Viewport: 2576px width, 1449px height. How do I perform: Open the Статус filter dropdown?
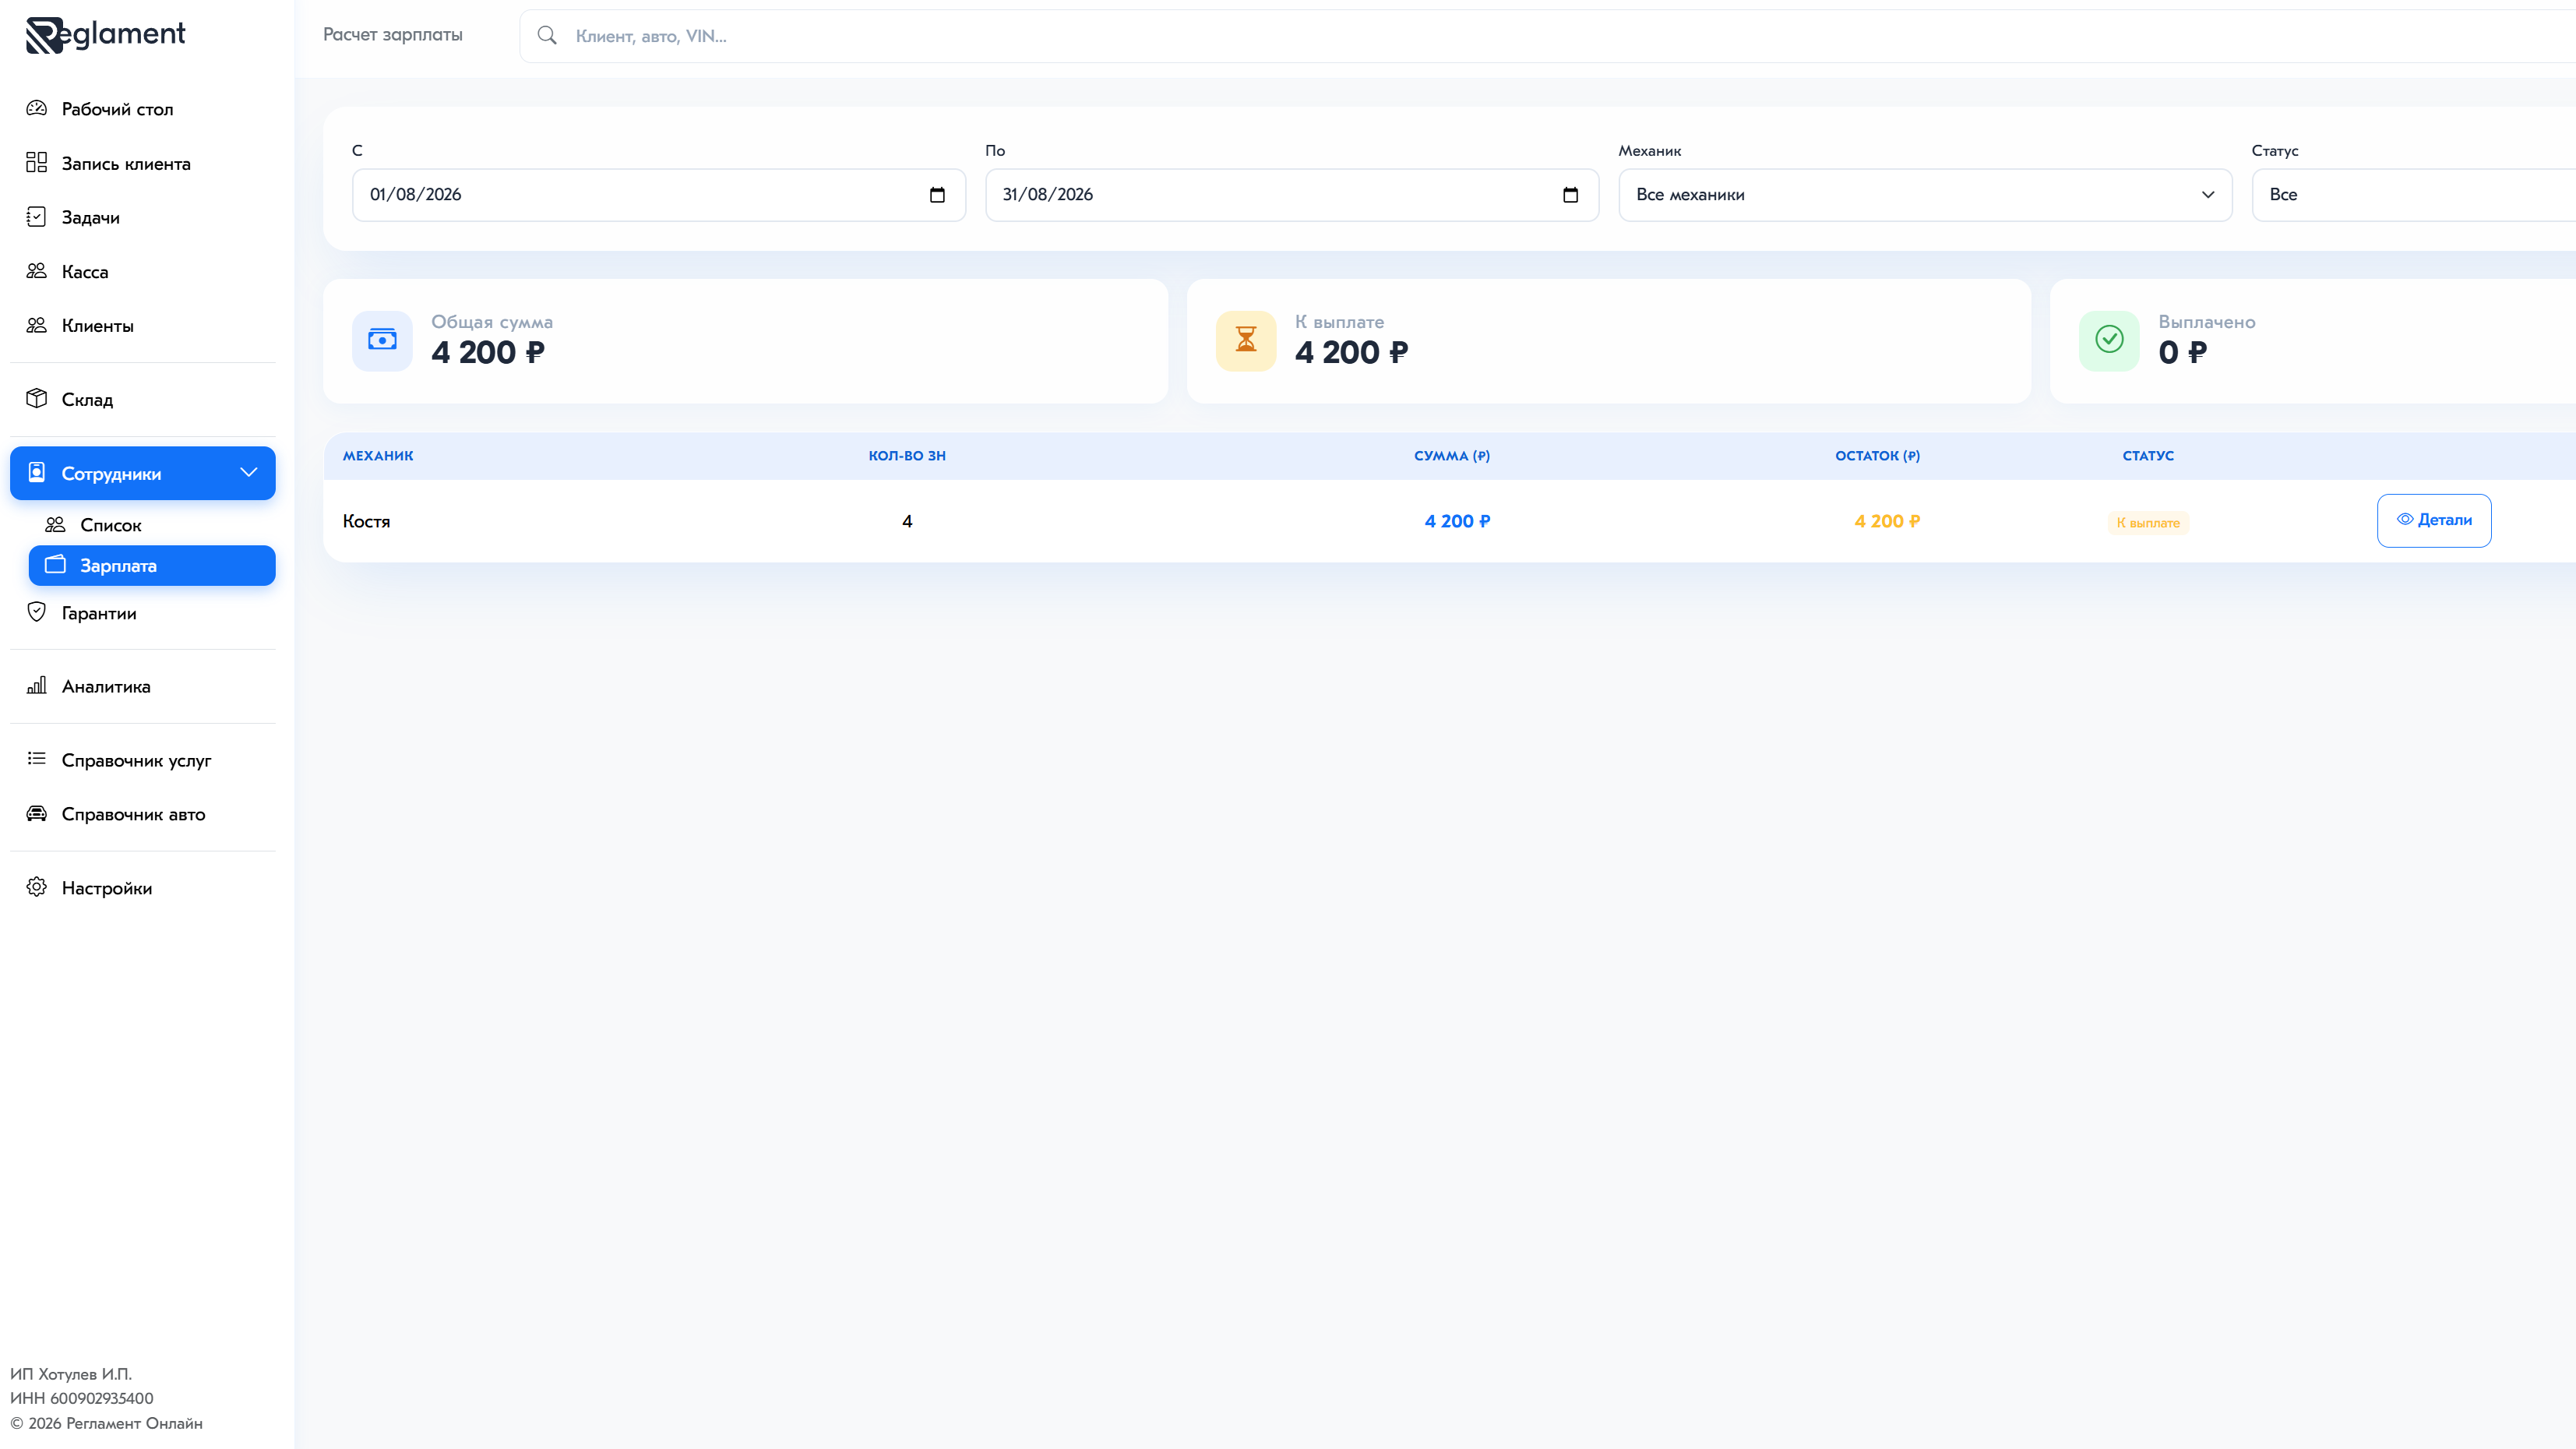click(x=2413, y=194)
